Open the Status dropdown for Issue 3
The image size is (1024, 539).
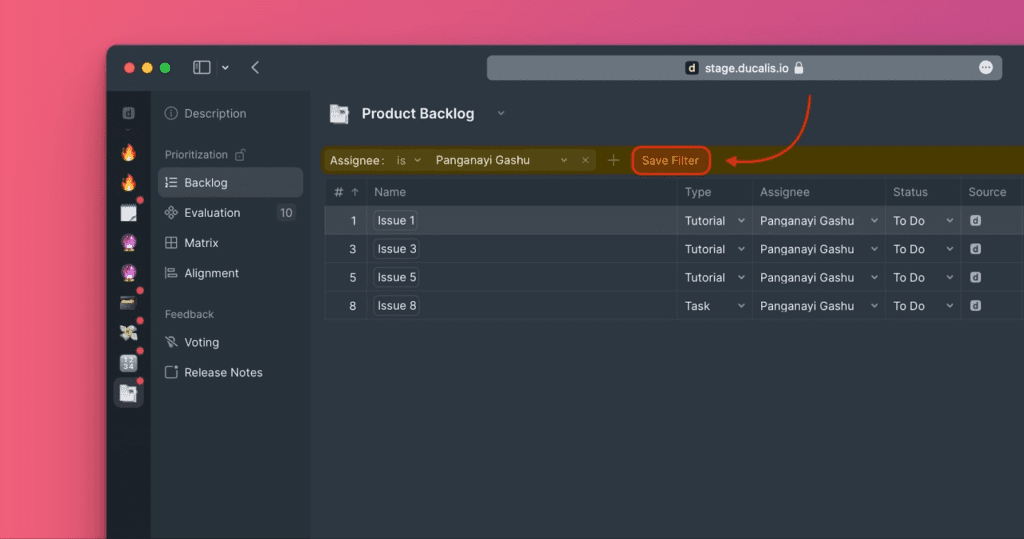tap(949, 249)
